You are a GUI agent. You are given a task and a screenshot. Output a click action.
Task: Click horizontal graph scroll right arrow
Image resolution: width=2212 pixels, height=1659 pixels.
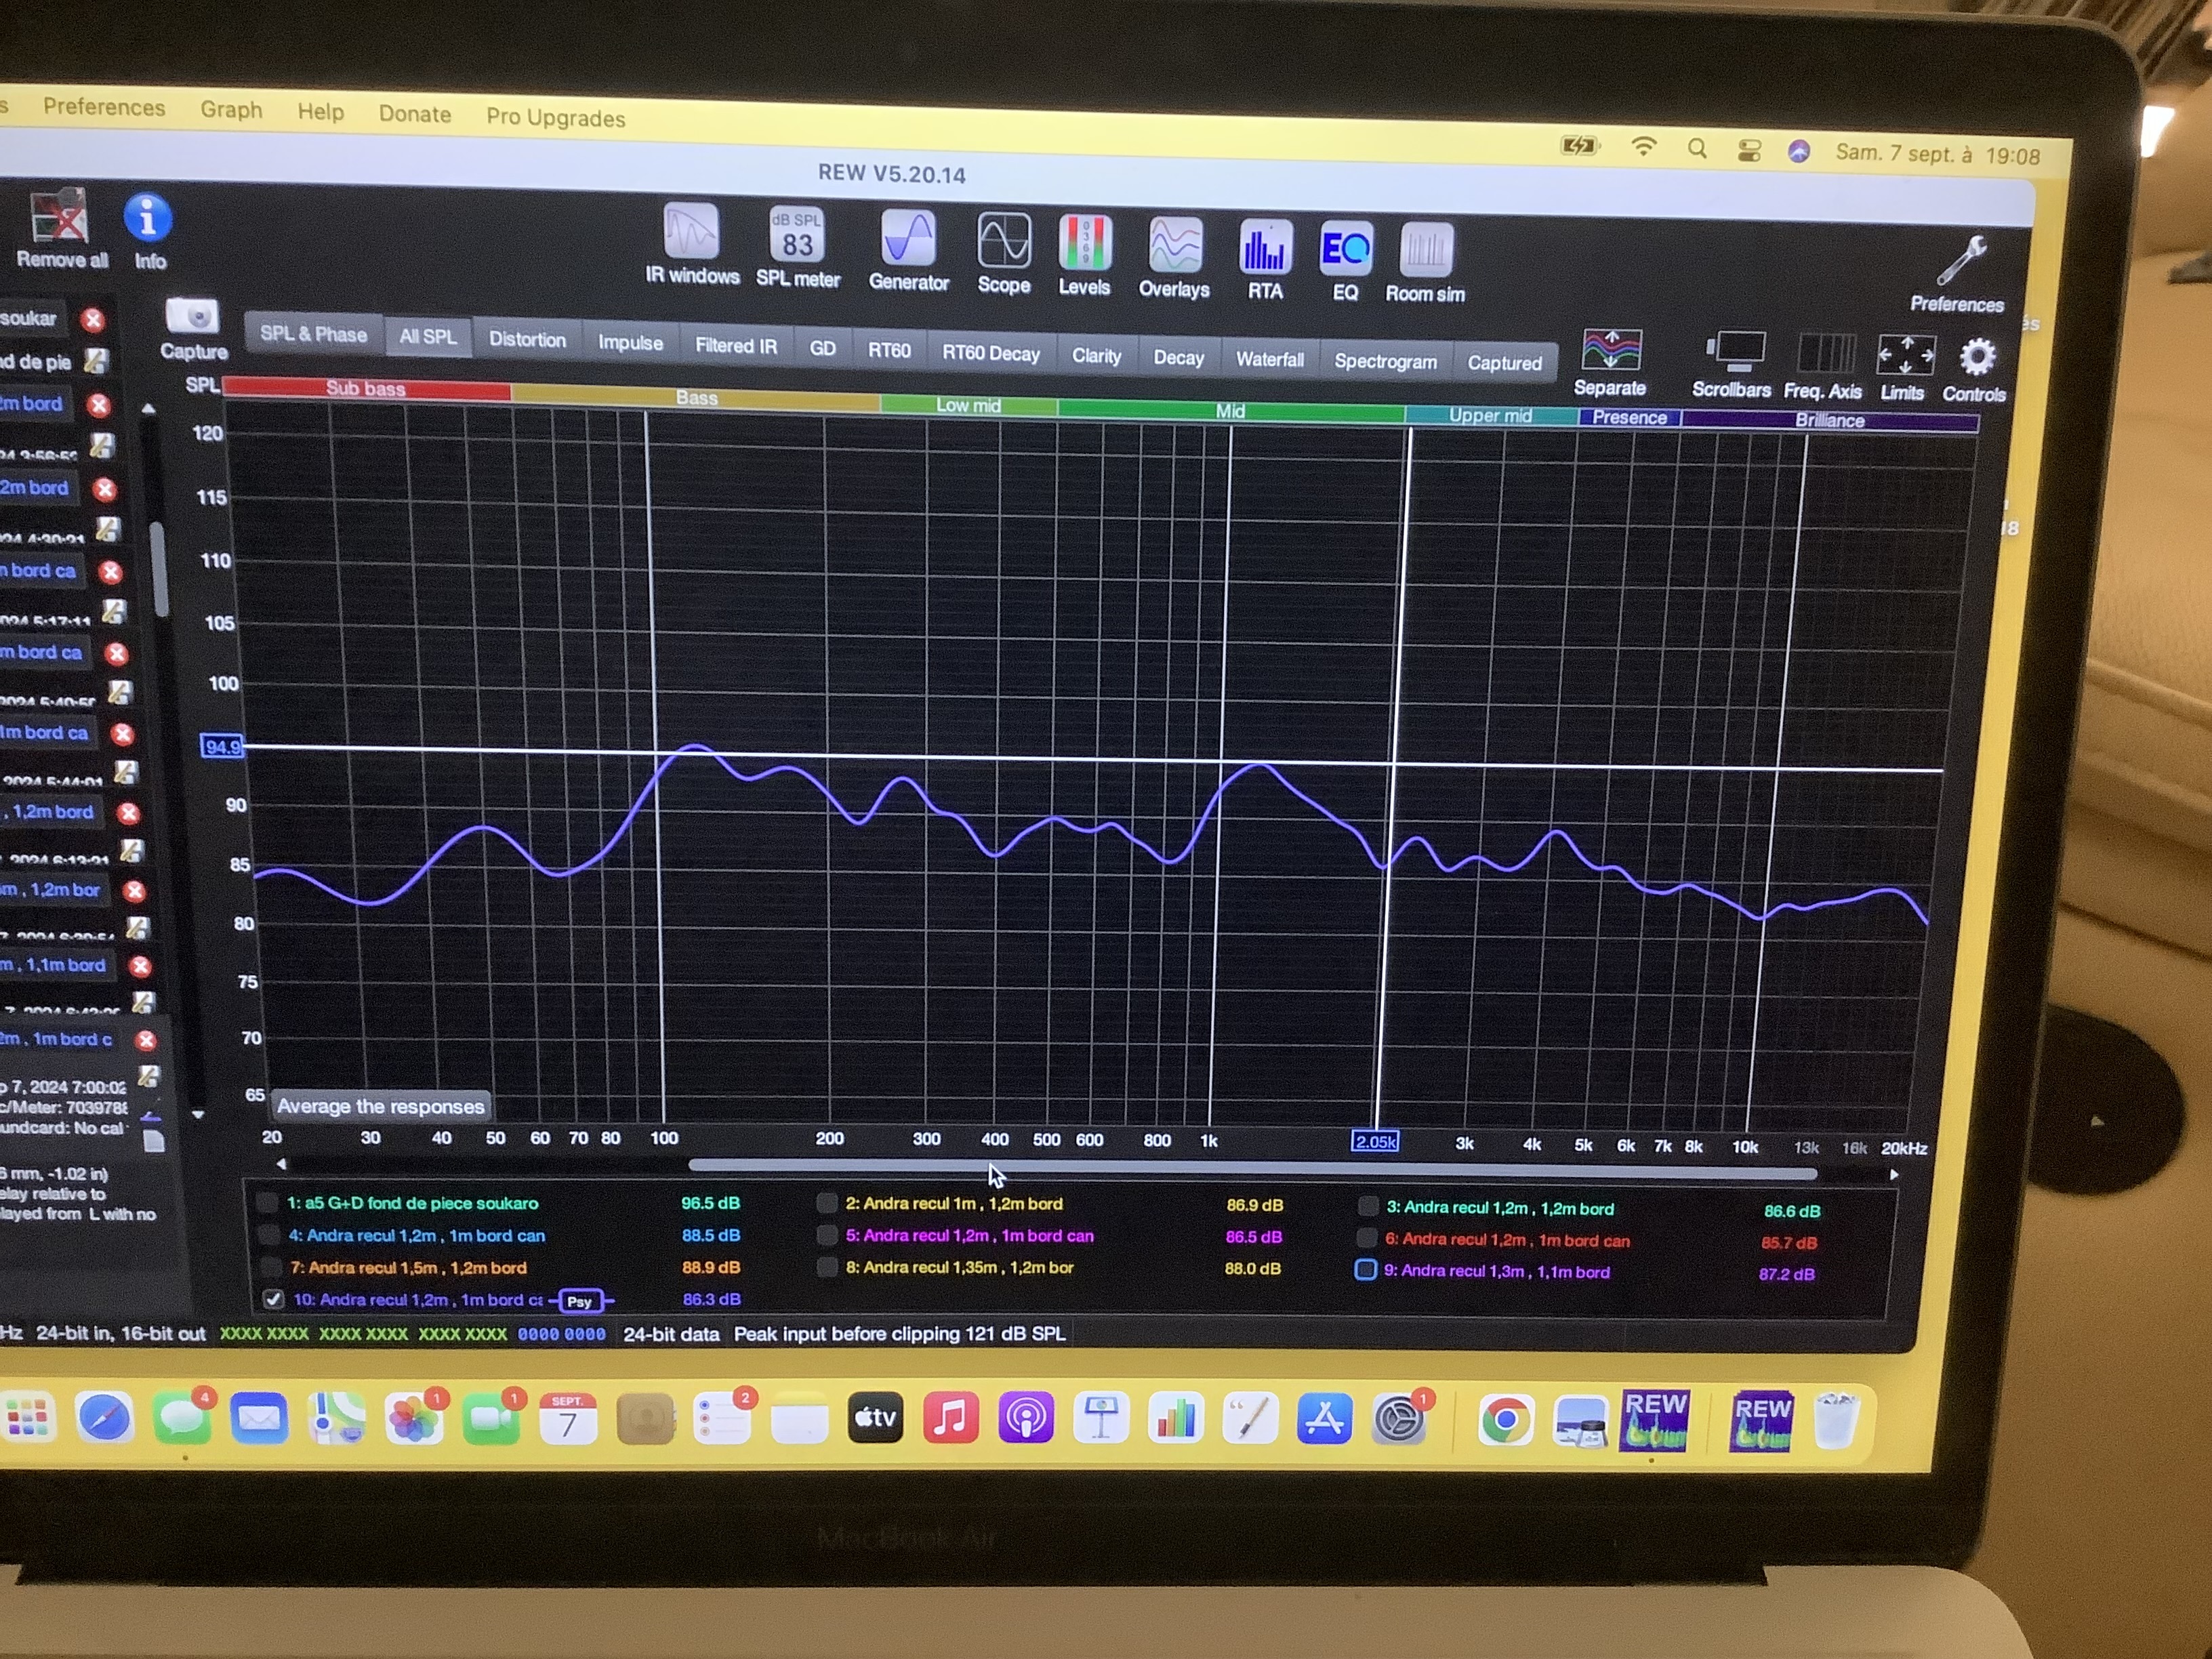point(1893,1175)
